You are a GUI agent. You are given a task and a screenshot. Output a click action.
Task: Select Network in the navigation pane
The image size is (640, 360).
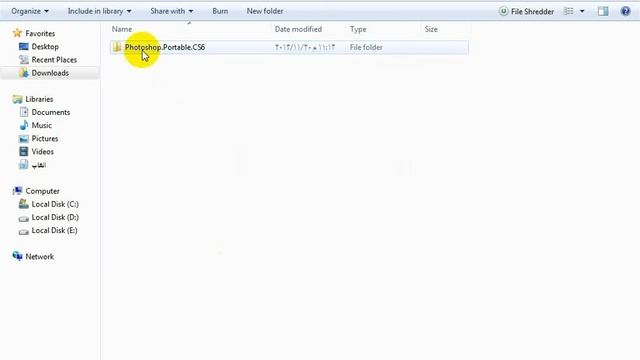coord(40,257)
